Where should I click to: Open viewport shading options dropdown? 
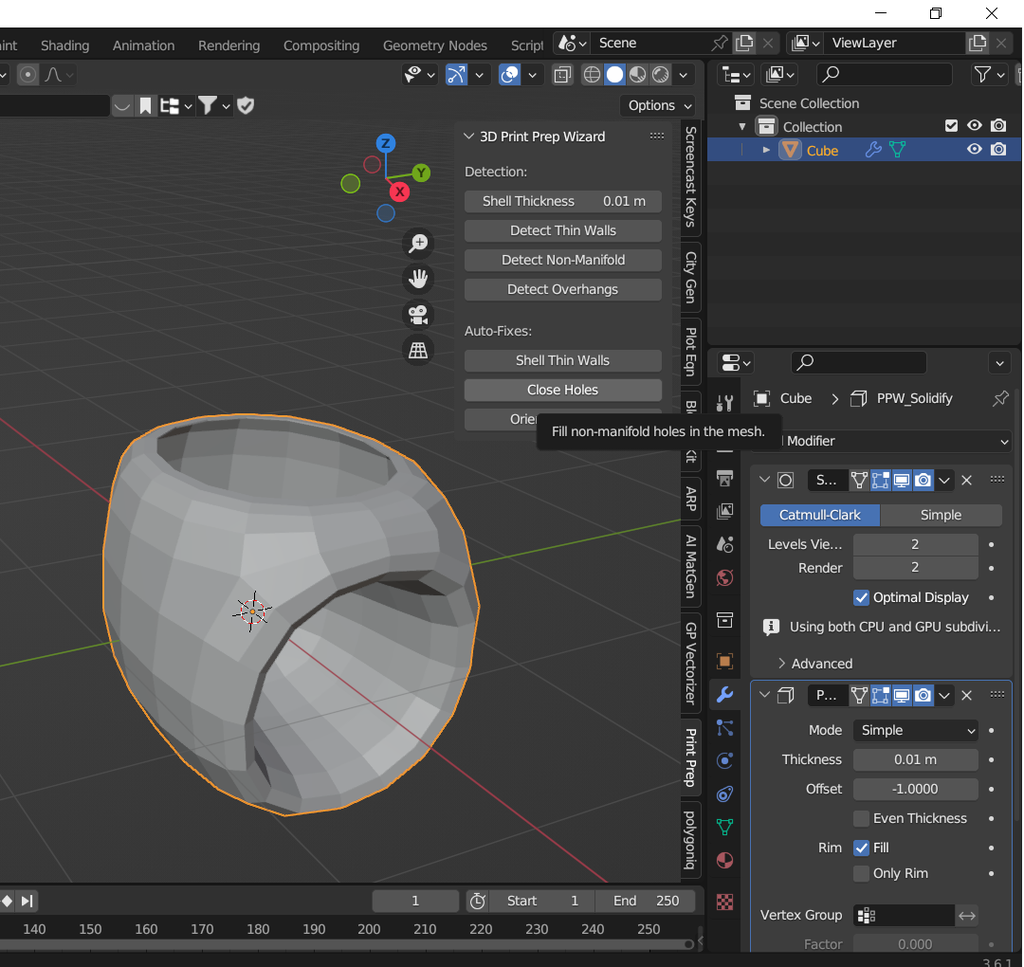click(683, 75)
